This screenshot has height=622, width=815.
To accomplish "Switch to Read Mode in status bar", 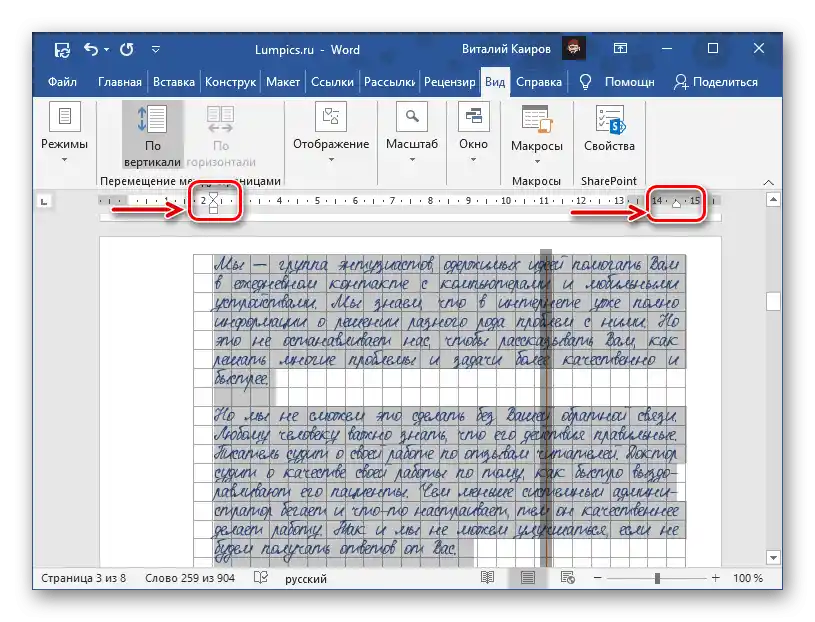I will tap(487, 577).
